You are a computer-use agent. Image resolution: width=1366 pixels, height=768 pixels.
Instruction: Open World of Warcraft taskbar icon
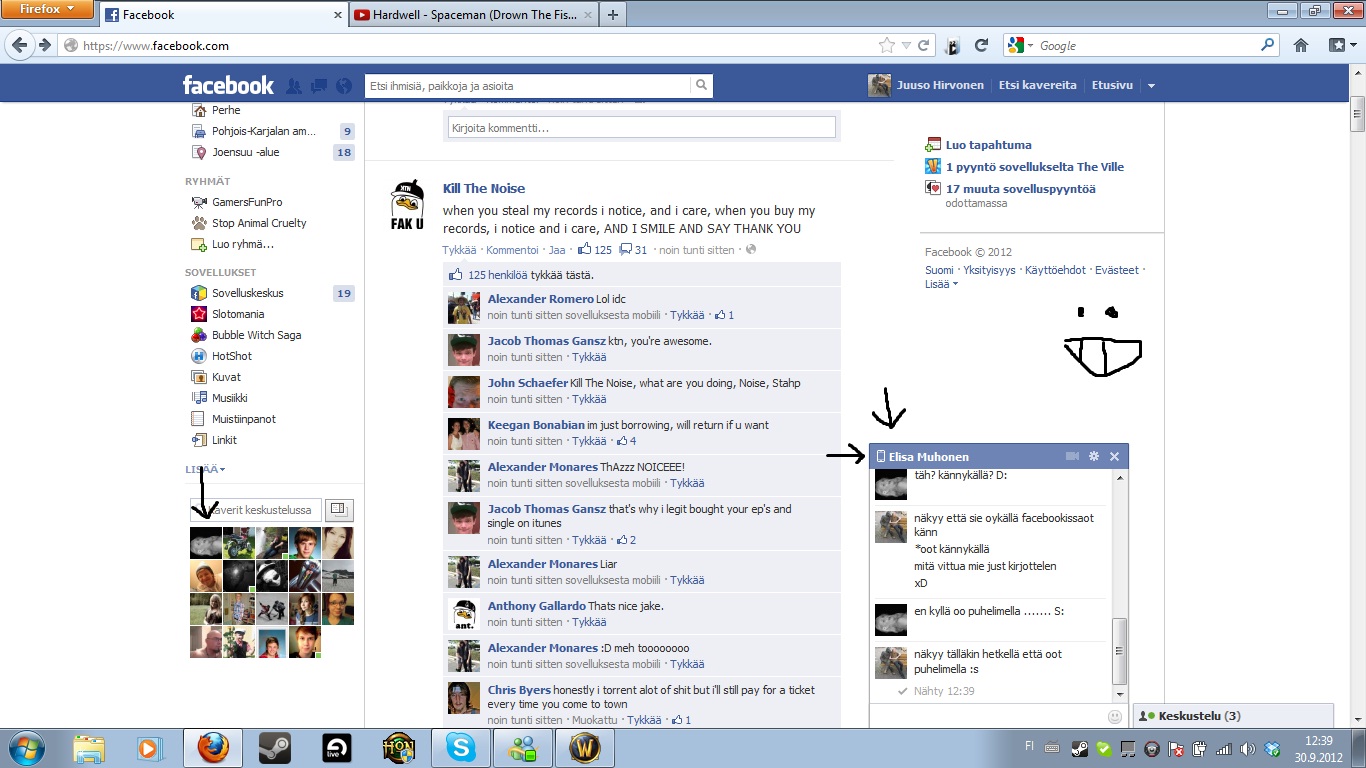click(584, 748)
